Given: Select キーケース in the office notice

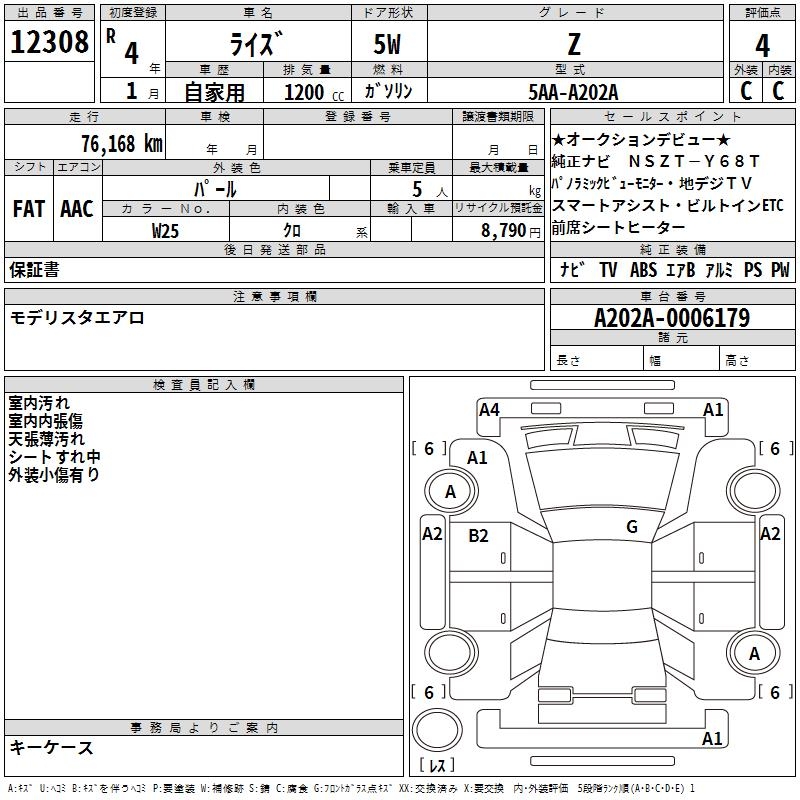Looking at the screenshot, I should pyautogui.click(x=51, y=747).
